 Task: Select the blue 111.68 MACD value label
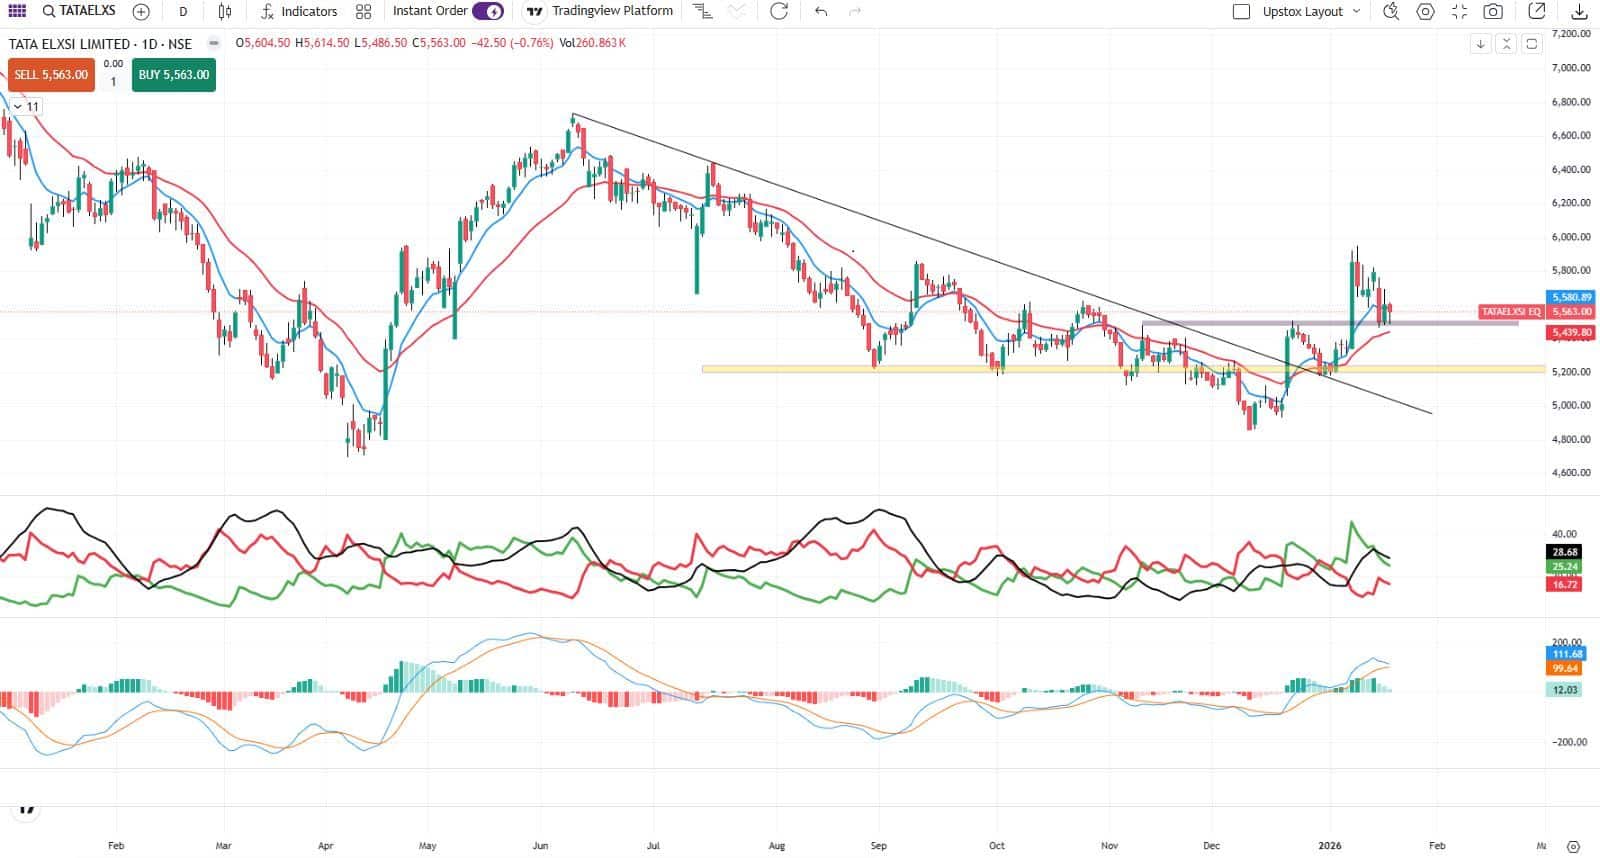point(1566,654)
